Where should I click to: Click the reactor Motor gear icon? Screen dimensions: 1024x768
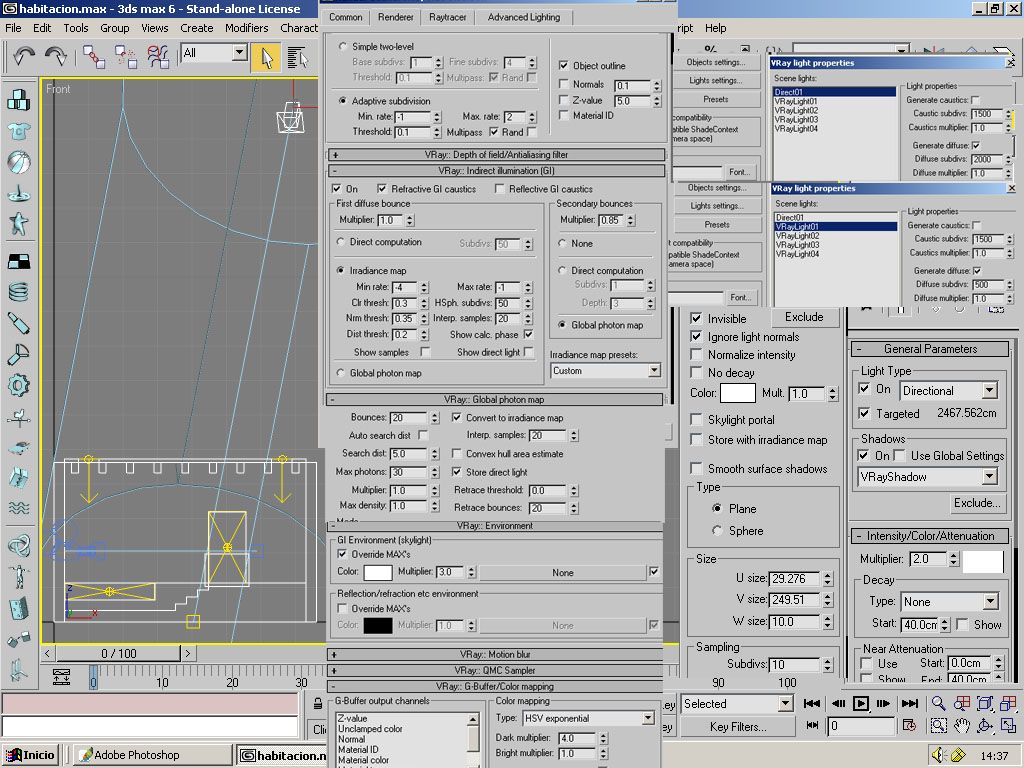18,385
